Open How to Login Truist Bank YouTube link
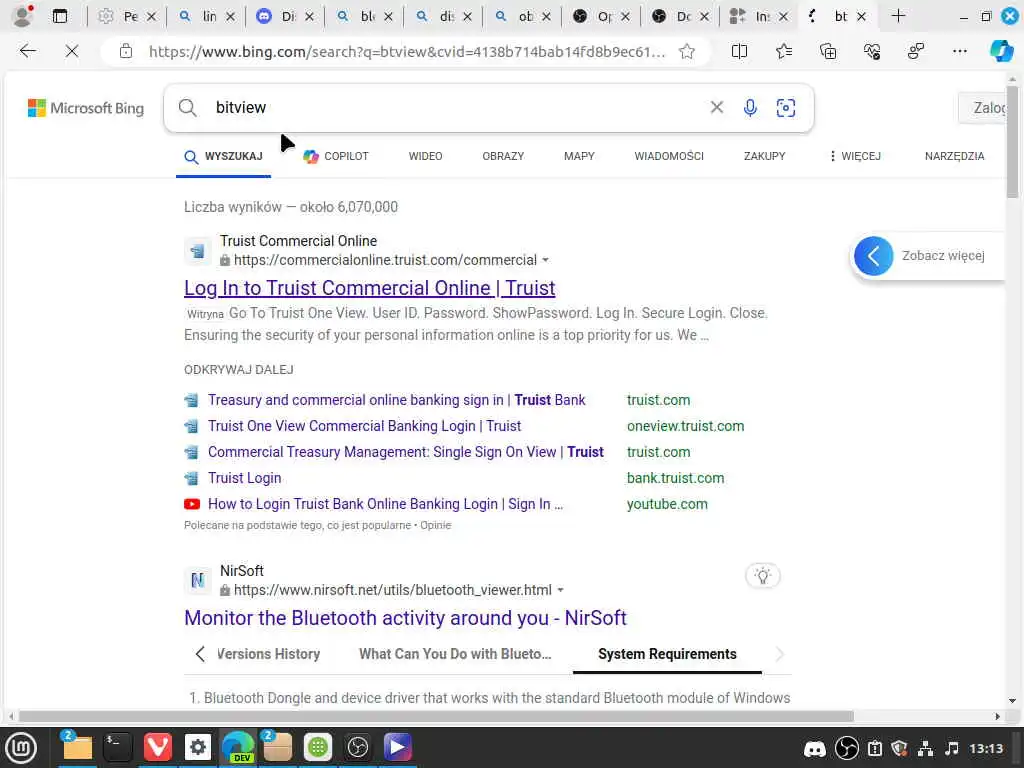This screenshot has width=1024, height=768. (385, 504)
